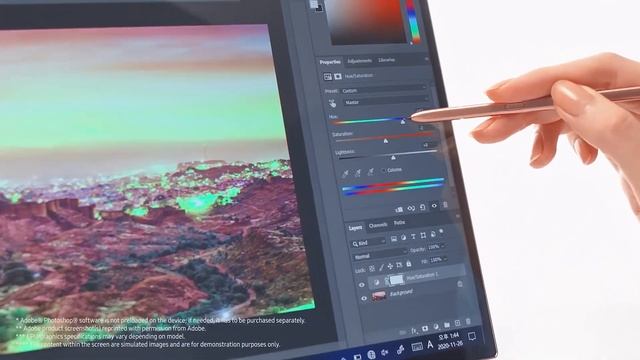The height and width of the screenshot is (360, 640).
Task: Click the rainbow color range bar
Action: [x=393, y=186]
